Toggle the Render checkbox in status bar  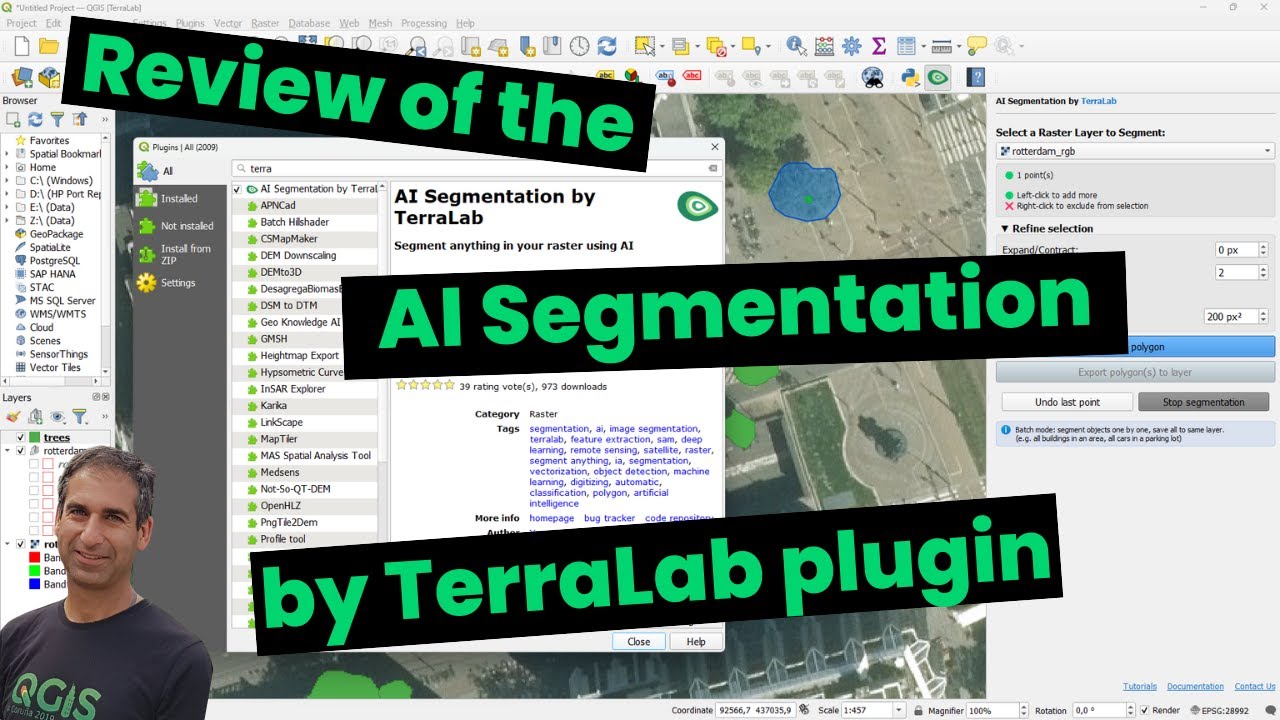[1144, 710]
